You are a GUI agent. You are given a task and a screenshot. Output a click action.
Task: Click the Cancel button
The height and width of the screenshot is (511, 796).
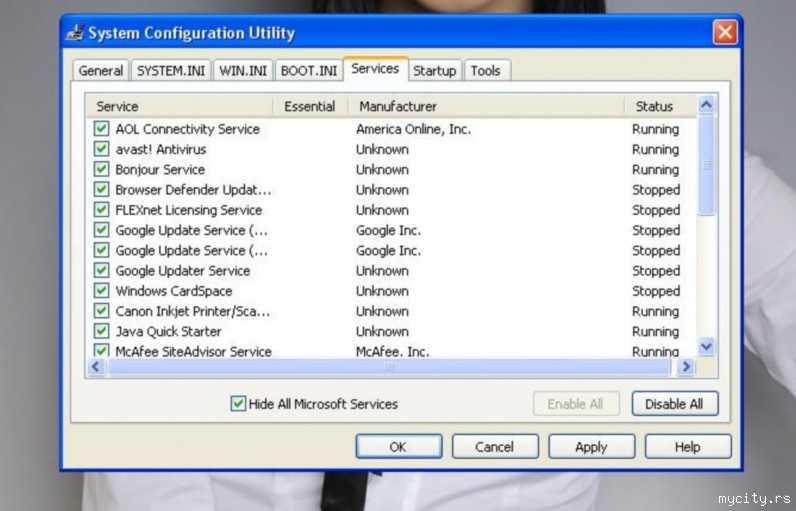[495, 447]
